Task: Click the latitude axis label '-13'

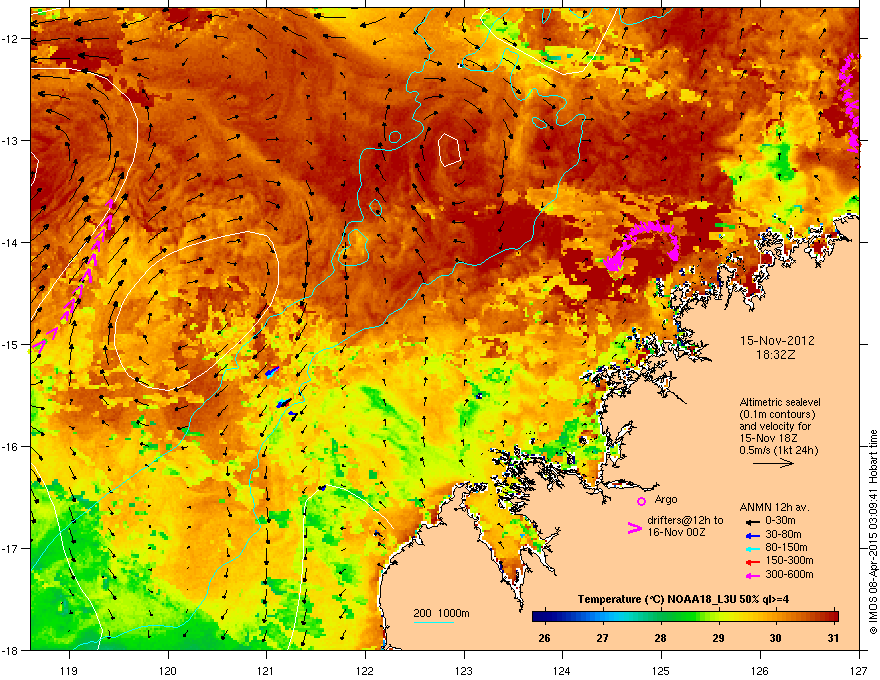Action: (x=12, y=140)
